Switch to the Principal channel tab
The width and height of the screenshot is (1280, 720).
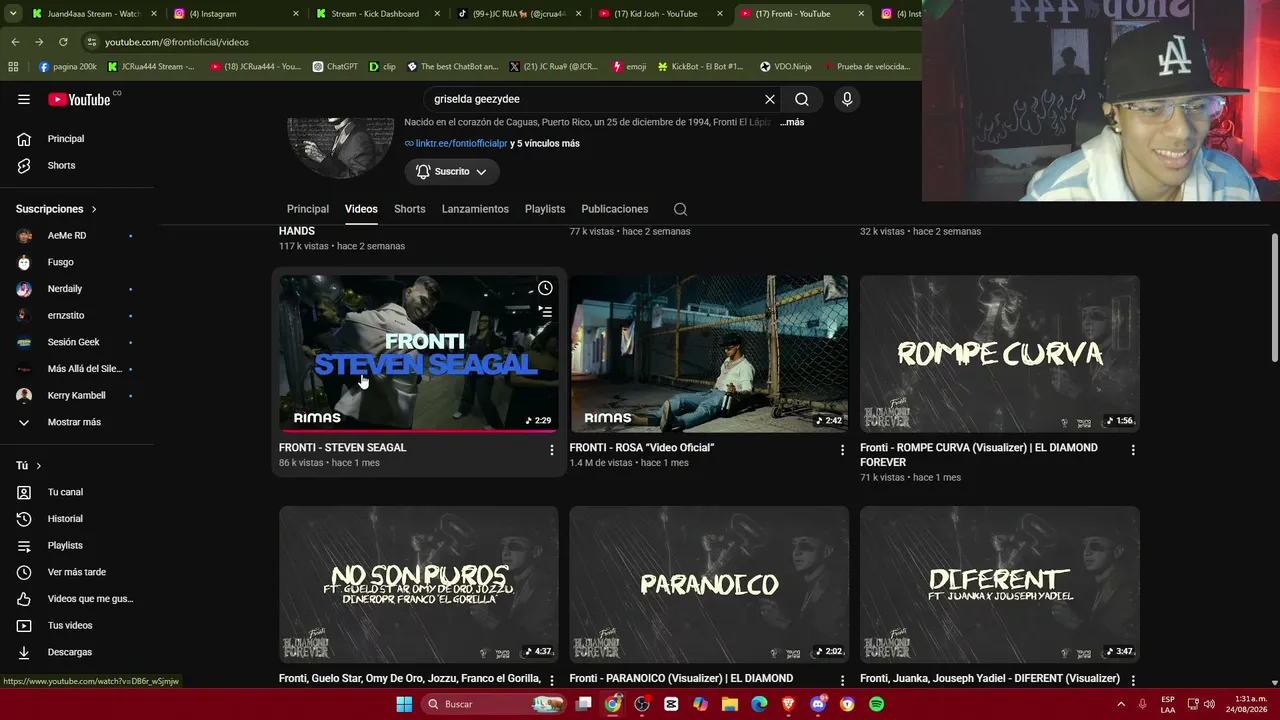coord(308,209)
